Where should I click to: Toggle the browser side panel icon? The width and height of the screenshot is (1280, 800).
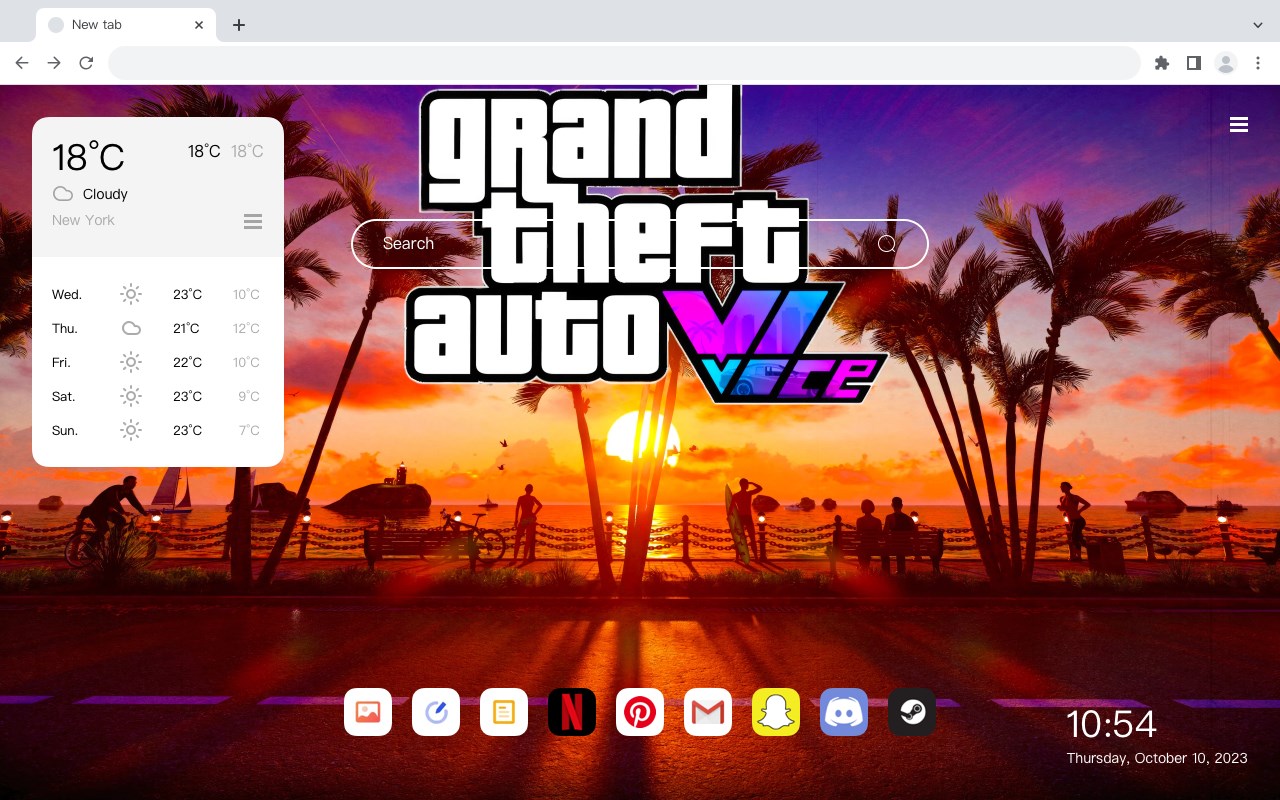pos(1193,63)
